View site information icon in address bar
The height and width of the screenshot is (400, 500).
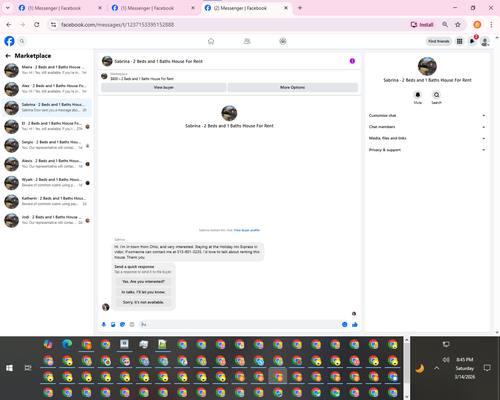coord(53,25)
